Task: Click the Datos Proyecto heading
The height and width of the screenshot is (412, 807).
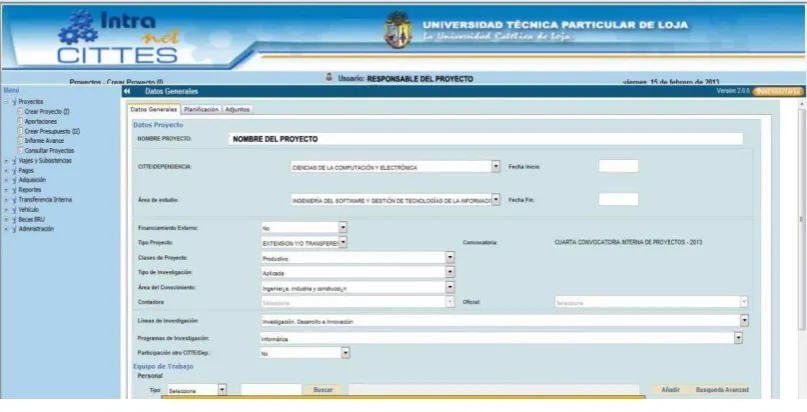Action: 158,125
